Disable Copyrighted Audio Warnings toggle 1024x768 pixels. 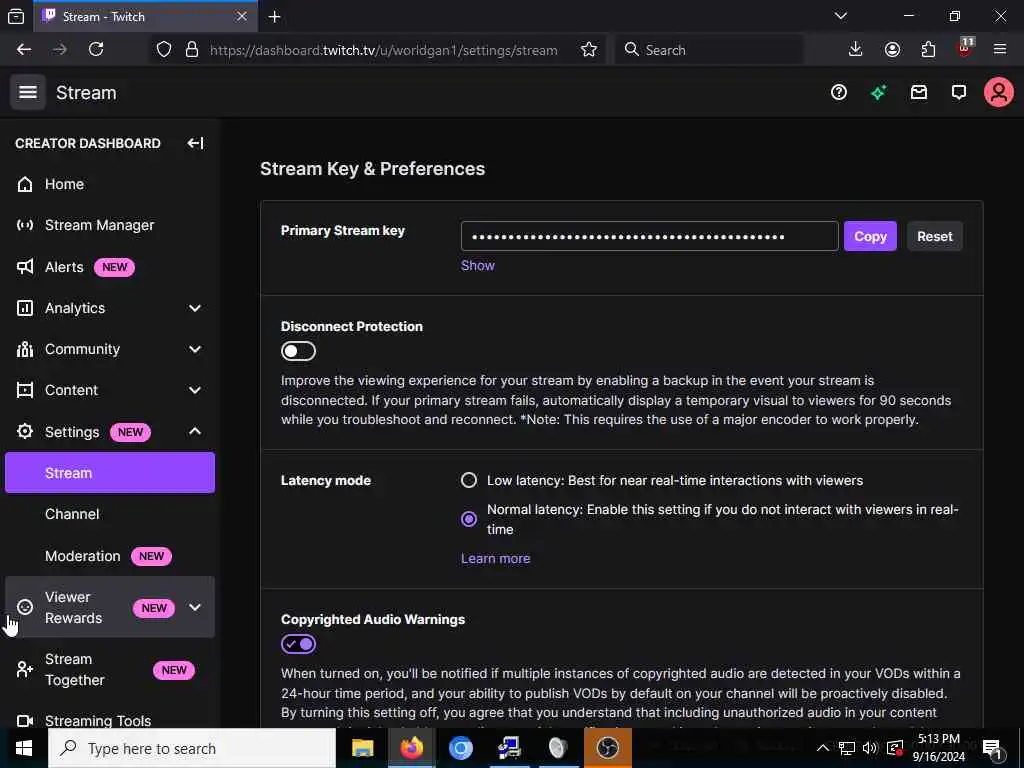(x=298, y=645)
